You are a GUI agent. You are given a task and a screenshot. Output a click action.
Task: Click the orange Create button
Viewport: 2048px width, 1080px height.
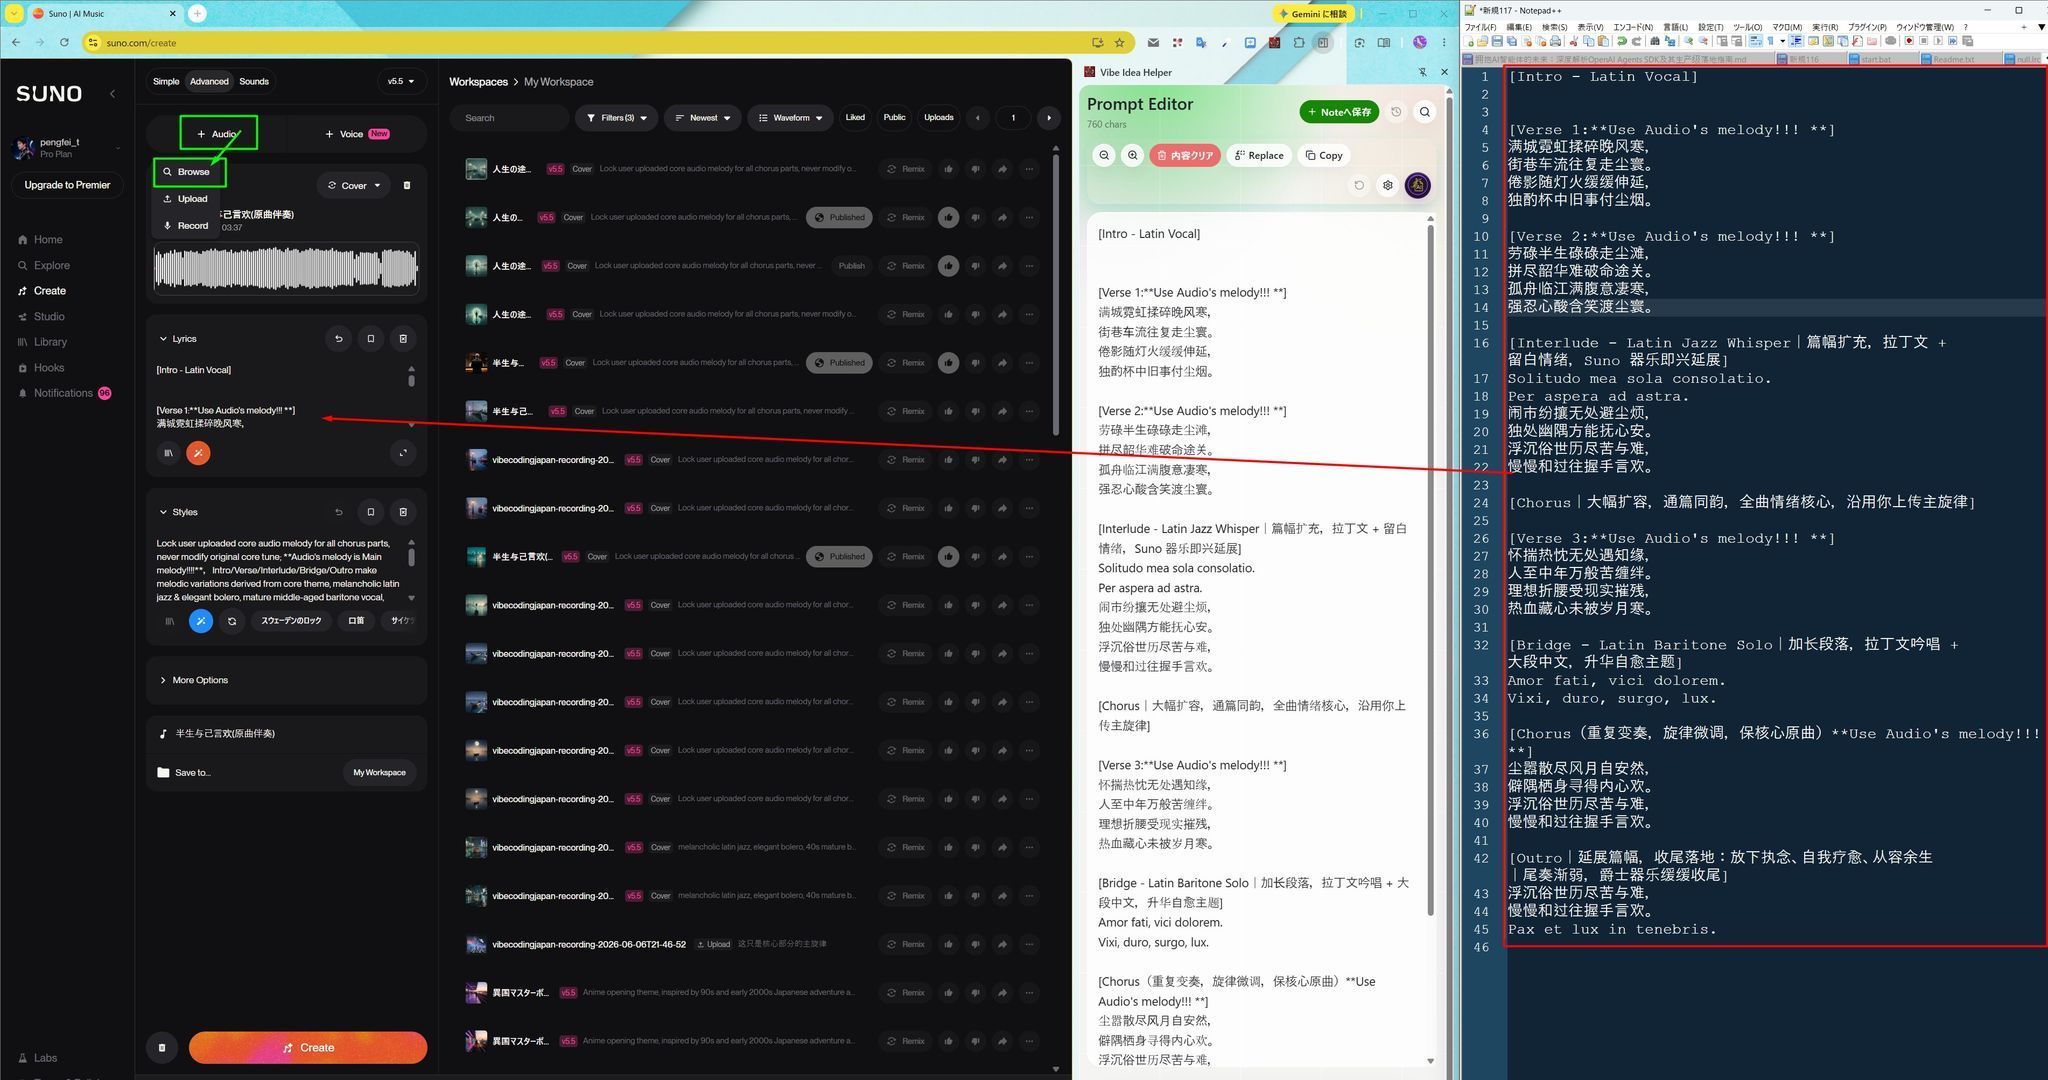pos(308,1048)
